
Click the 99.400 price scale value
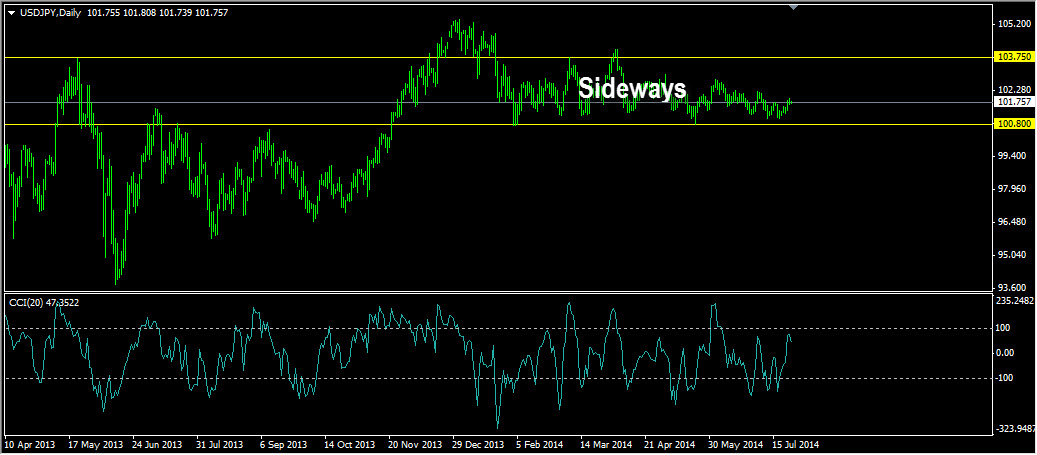pos(1015,156)
